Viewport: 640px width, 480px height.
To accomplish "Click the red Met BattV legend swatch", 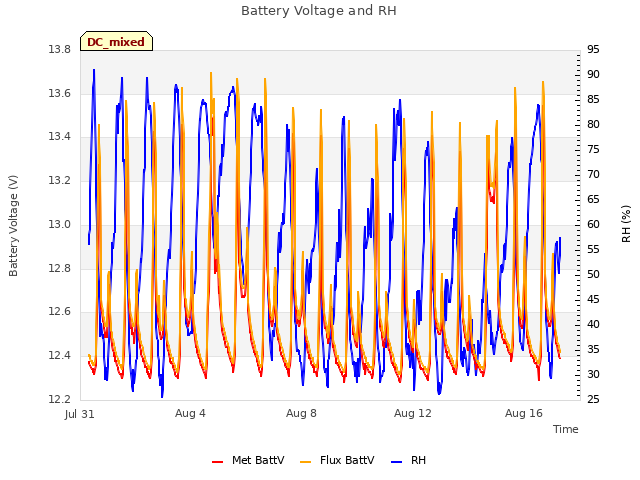I will (218, 462).
